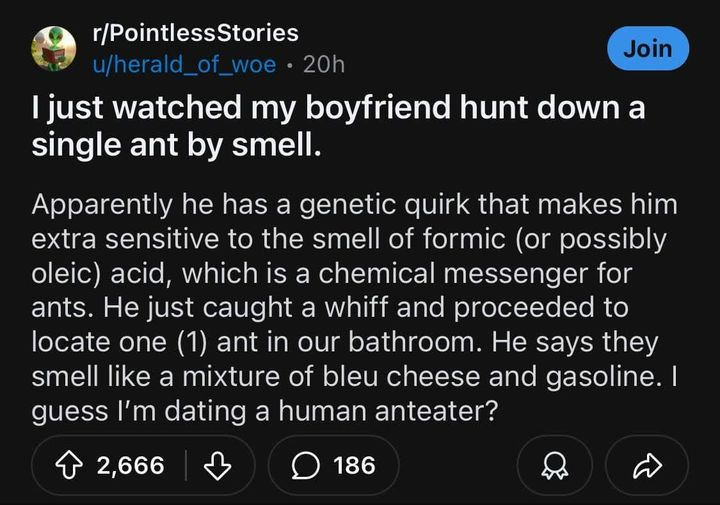This screenshot has width=720, height=505.
Task: Share the post with the arrow icon
Action: (x=647, y=465)
